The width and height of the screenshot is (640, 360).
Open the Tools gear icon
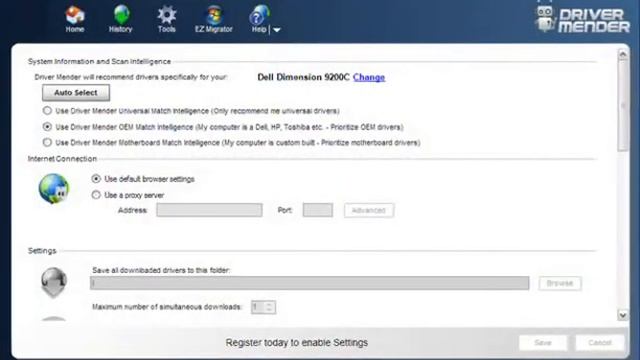coord(167,19)
